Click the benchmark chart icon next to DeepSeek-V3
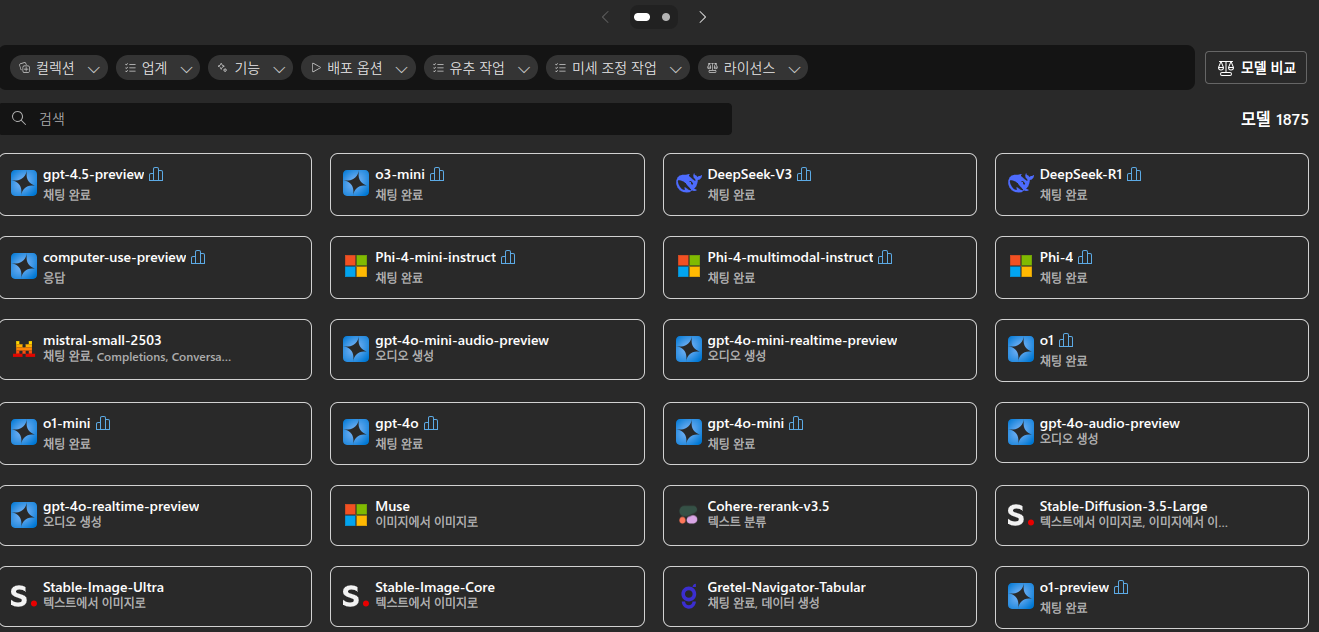This screenshot has height=632, width=1319. pyautogui.click(x=804, y=174)
